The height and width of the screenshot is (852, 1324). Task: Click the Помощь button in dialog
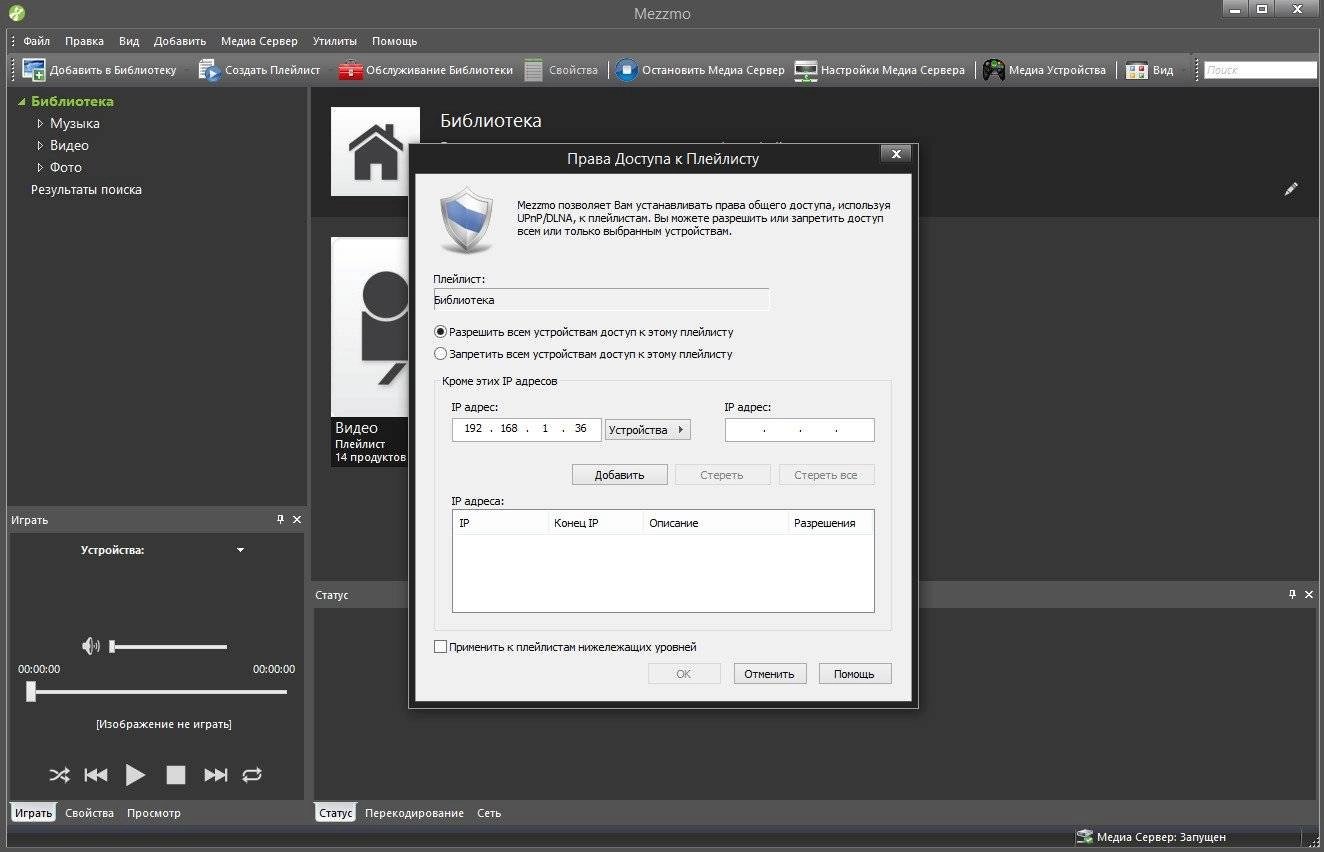(x=855, y=674)
